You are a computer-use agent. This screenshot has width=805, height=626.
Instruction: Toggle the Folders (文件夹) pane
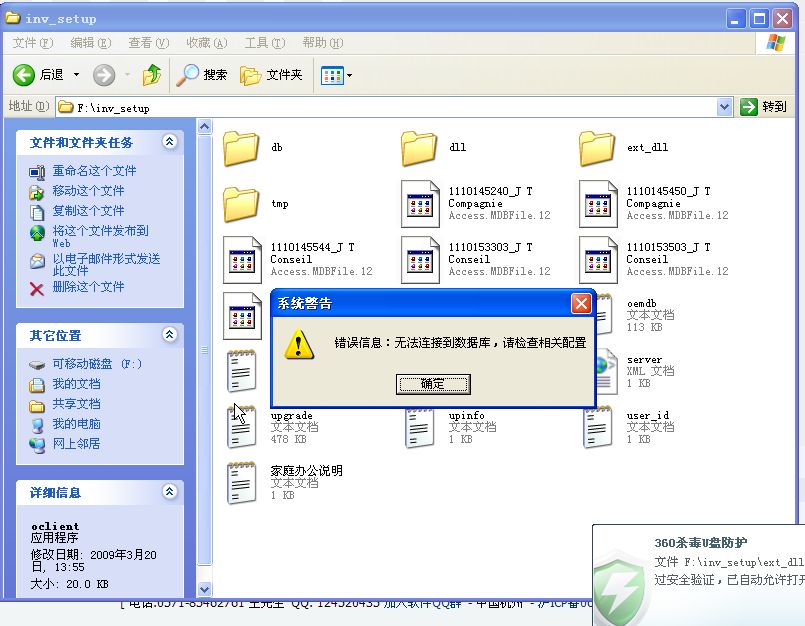click(x=272, y=75)
